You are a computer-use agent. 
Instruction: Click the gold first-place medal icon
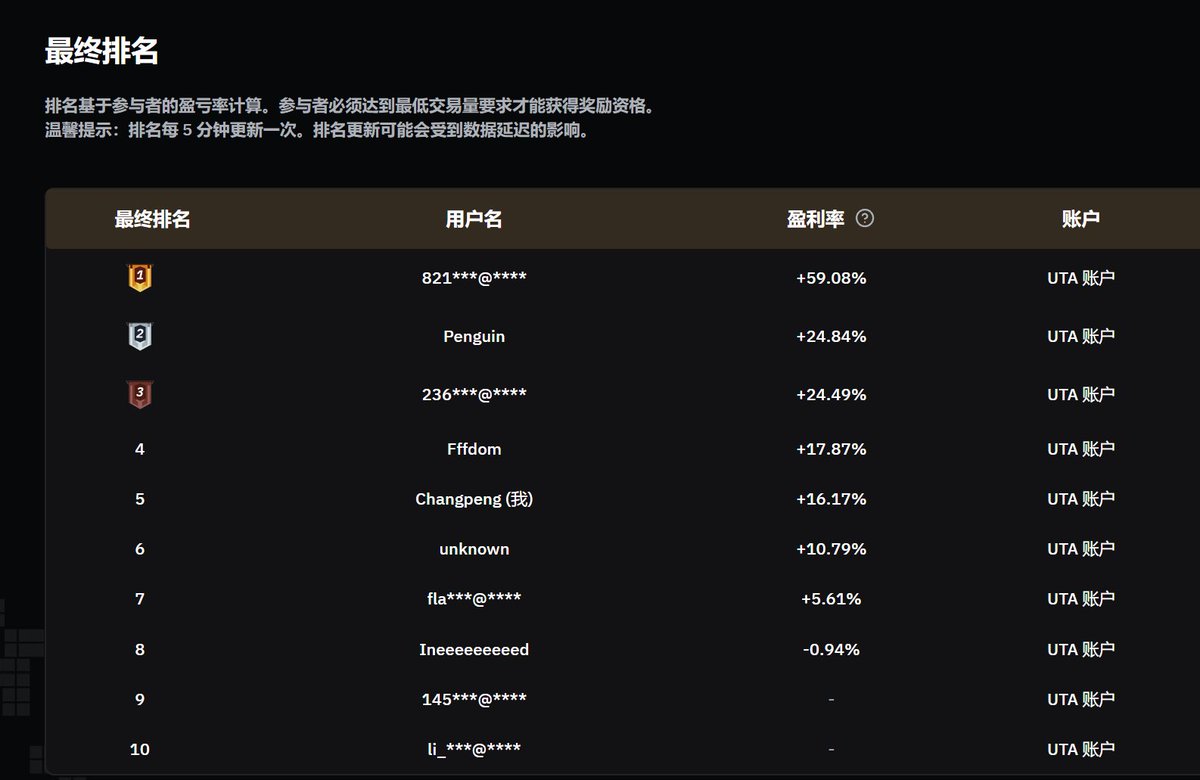click(x=140, y=278)
